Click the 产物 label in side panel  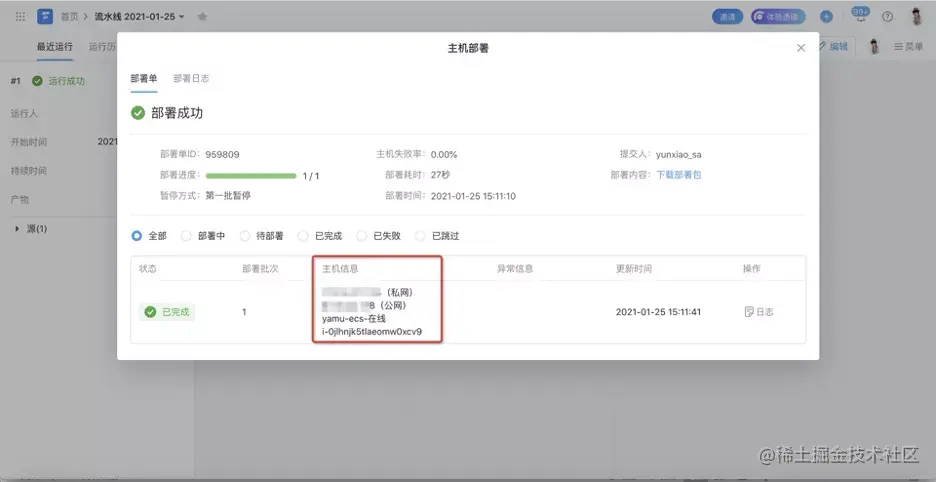click(20, 199)
